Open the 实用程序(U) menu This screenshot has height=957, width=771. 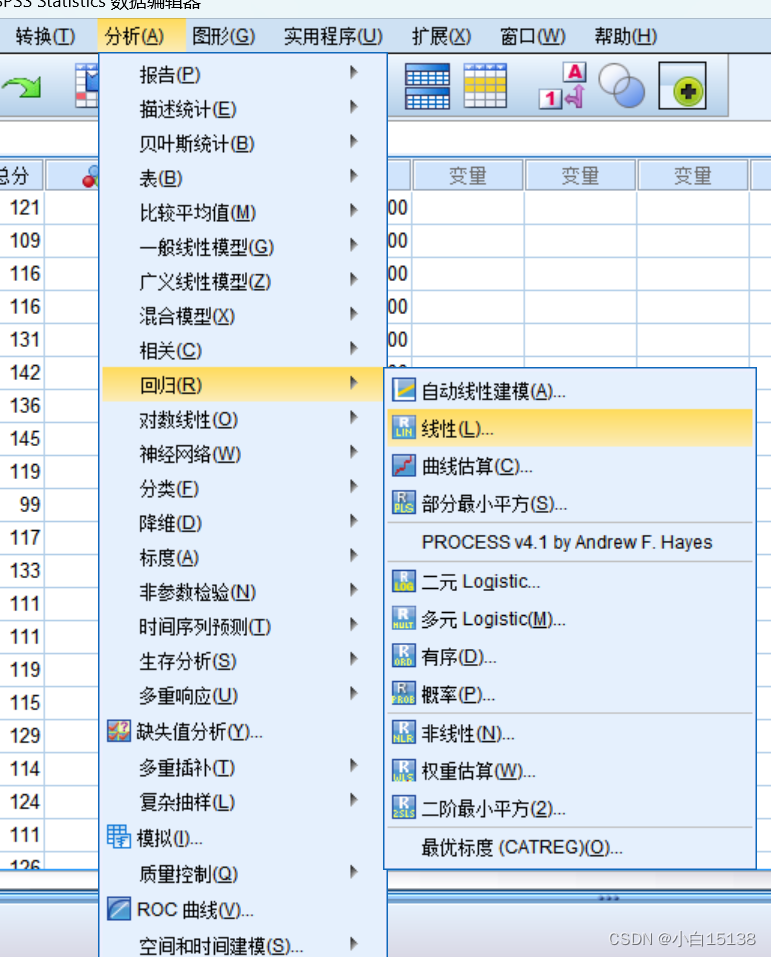(x=333, y=36)
